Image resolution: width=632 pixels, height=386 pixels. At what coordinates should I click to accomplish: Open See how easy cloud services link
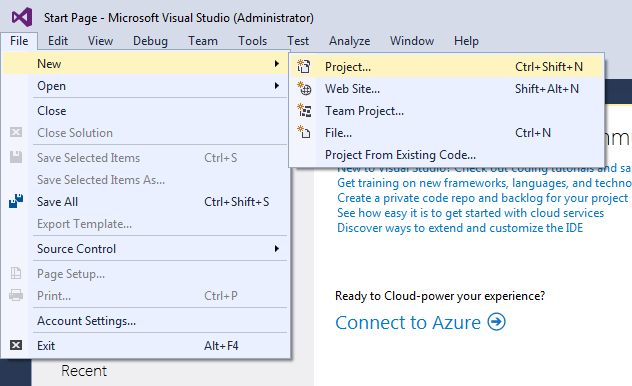tap(470, 213)
